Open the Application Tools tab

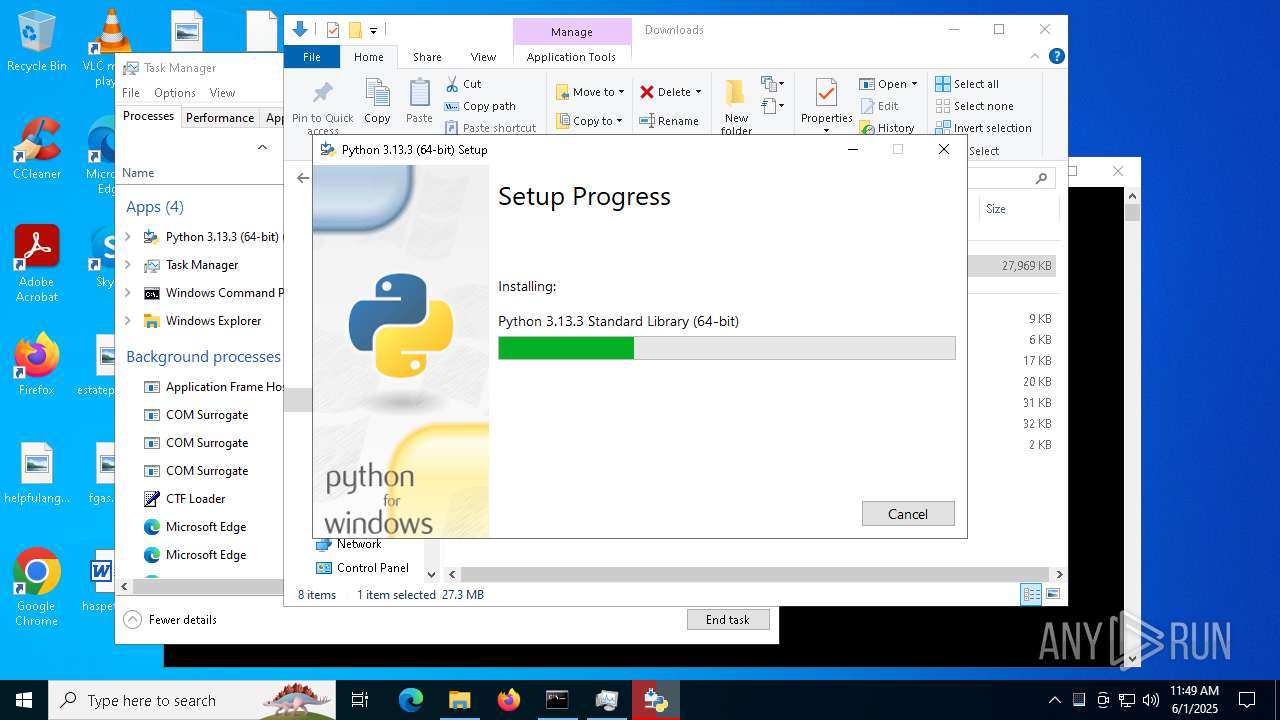(x=571, y=57)
